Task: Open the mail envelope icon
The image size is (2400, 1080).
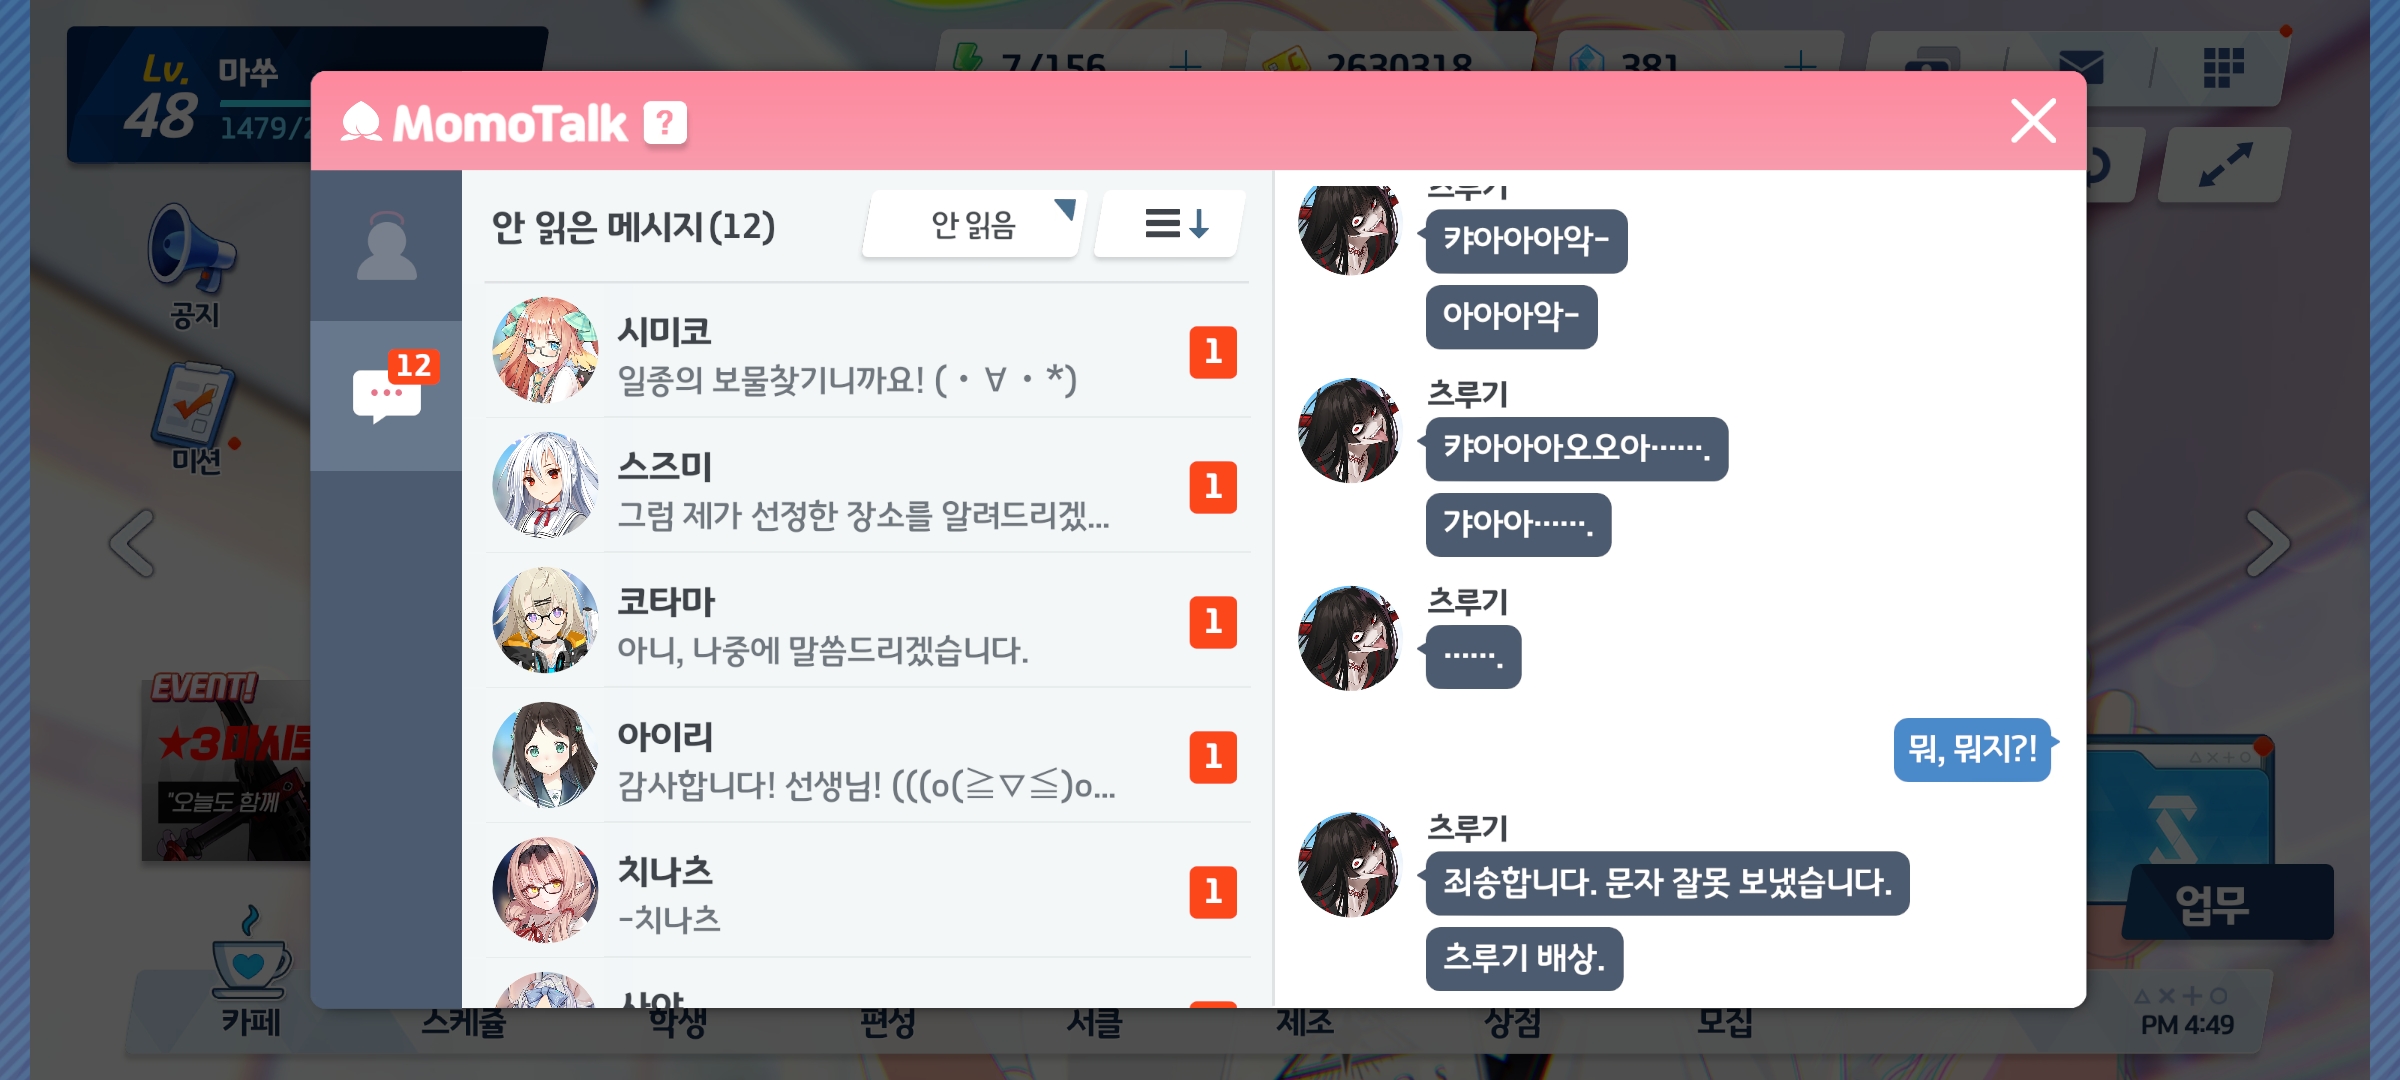Action: tap(2082, 68)
